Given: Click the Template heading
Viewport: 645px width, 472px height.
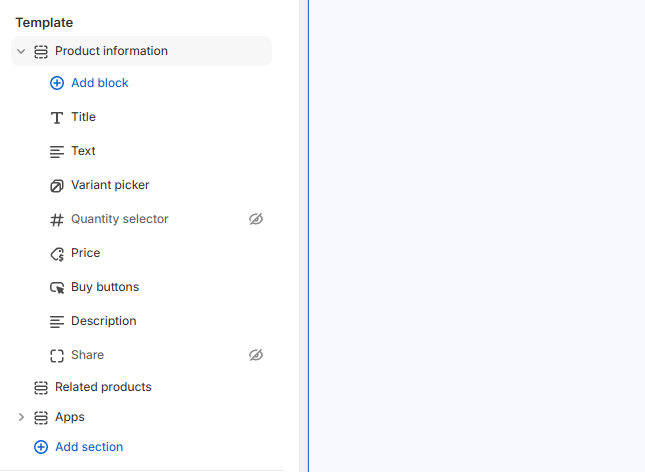Looking at the screenshot, I should point(44,22).
